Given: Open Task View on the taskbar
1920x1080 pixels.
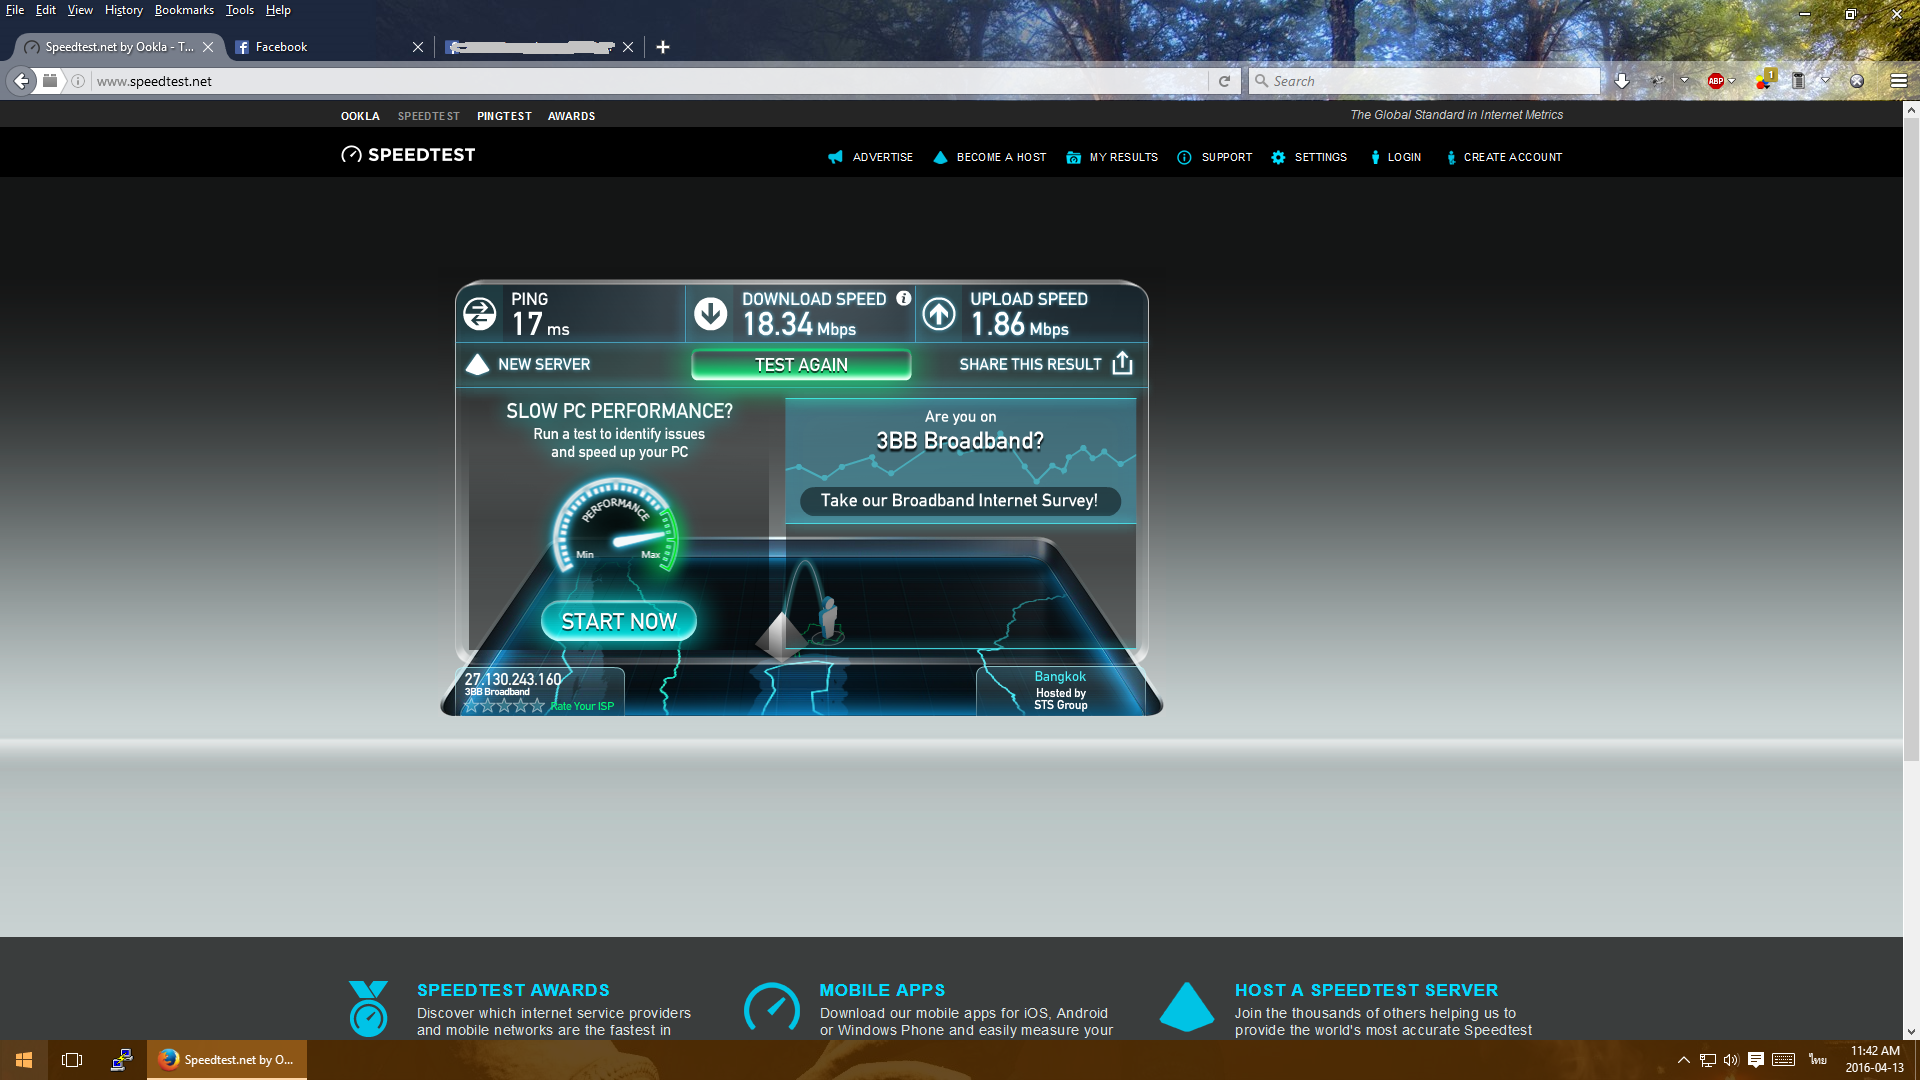Looking at the screenshot, I should (x=72, y=1060).
